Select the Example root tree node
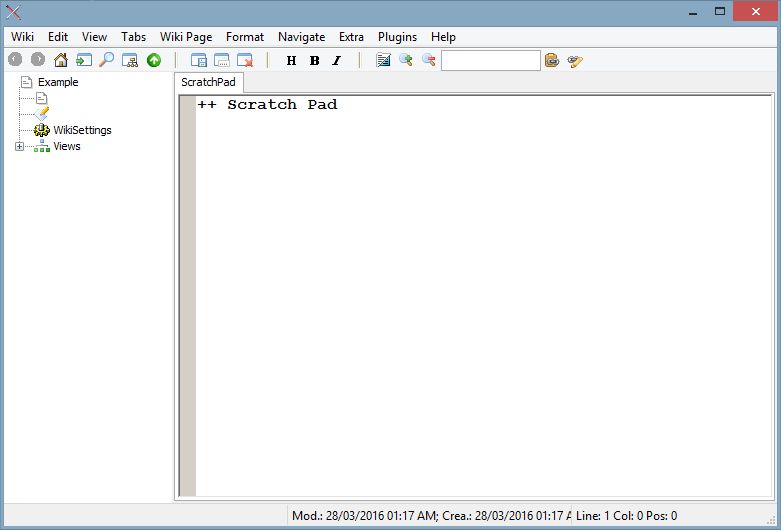 tap(57, 82)
